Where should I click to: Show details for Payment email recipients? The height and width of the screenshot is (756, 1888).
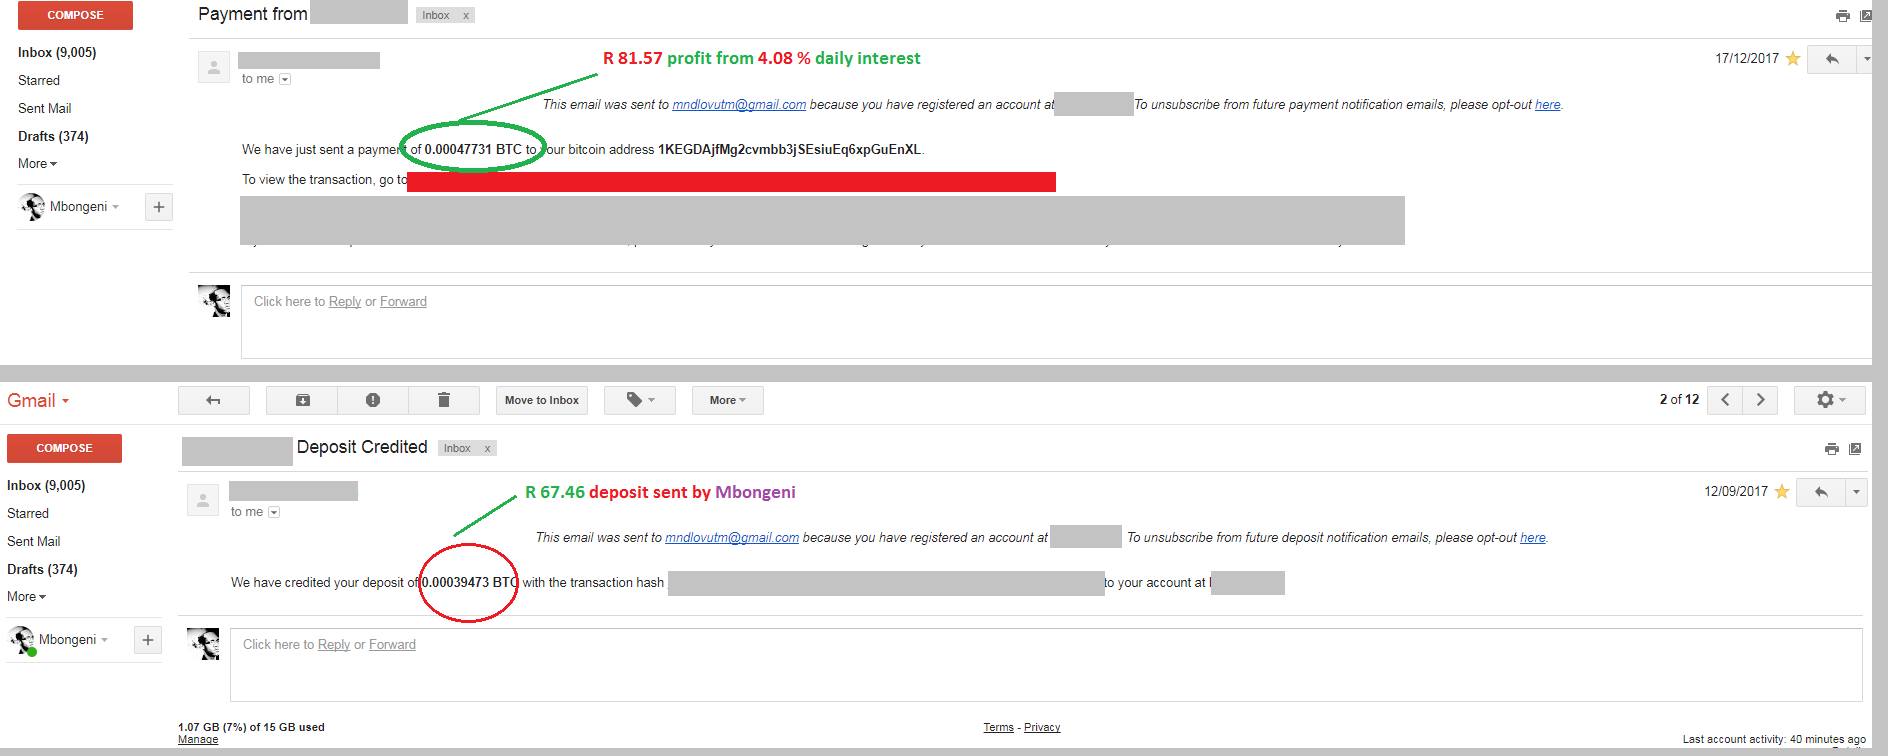285,79
